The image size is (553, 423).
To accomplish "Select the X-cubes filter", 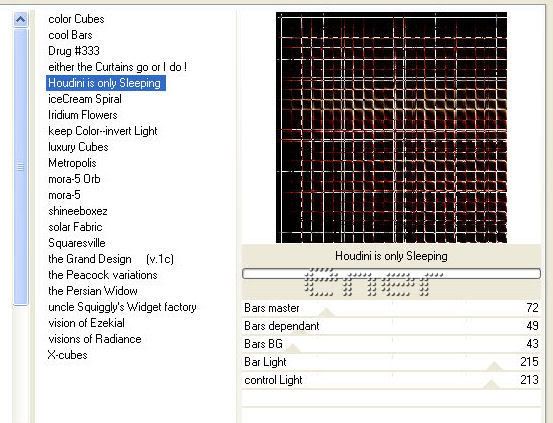I will tap(67, 355).
